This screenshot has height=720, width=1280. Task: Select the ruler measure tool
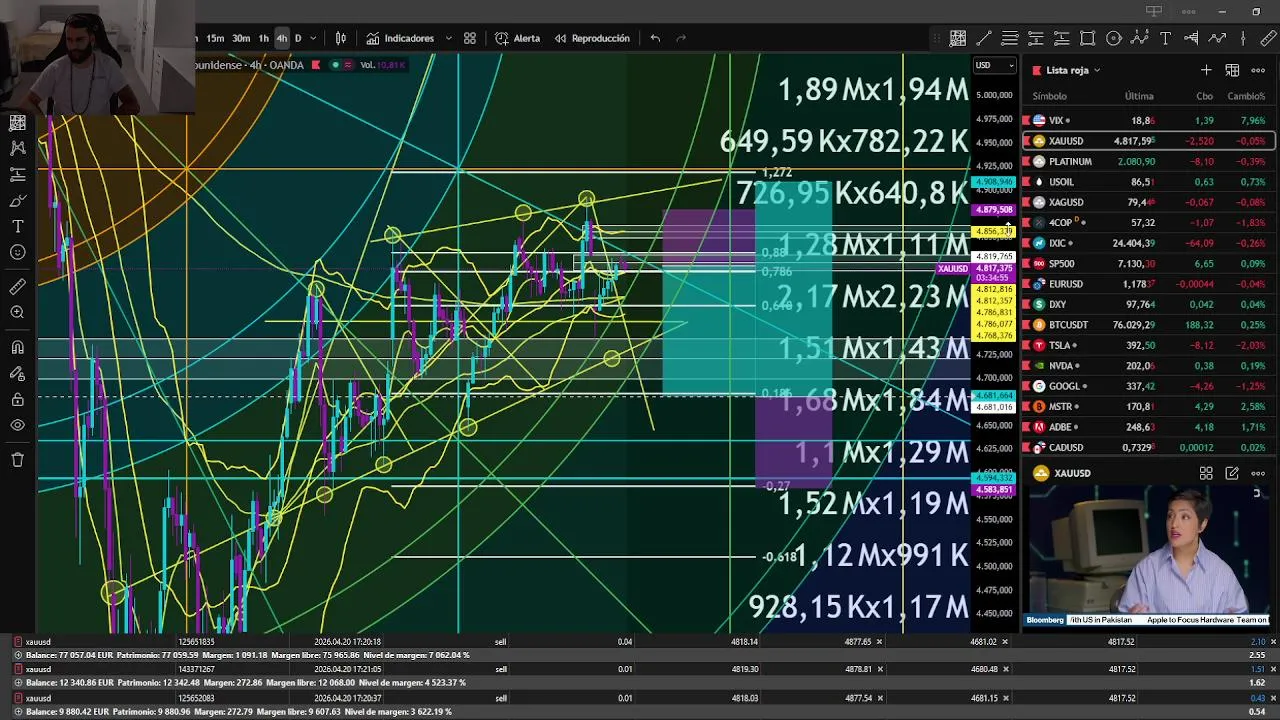coord(17,286)
